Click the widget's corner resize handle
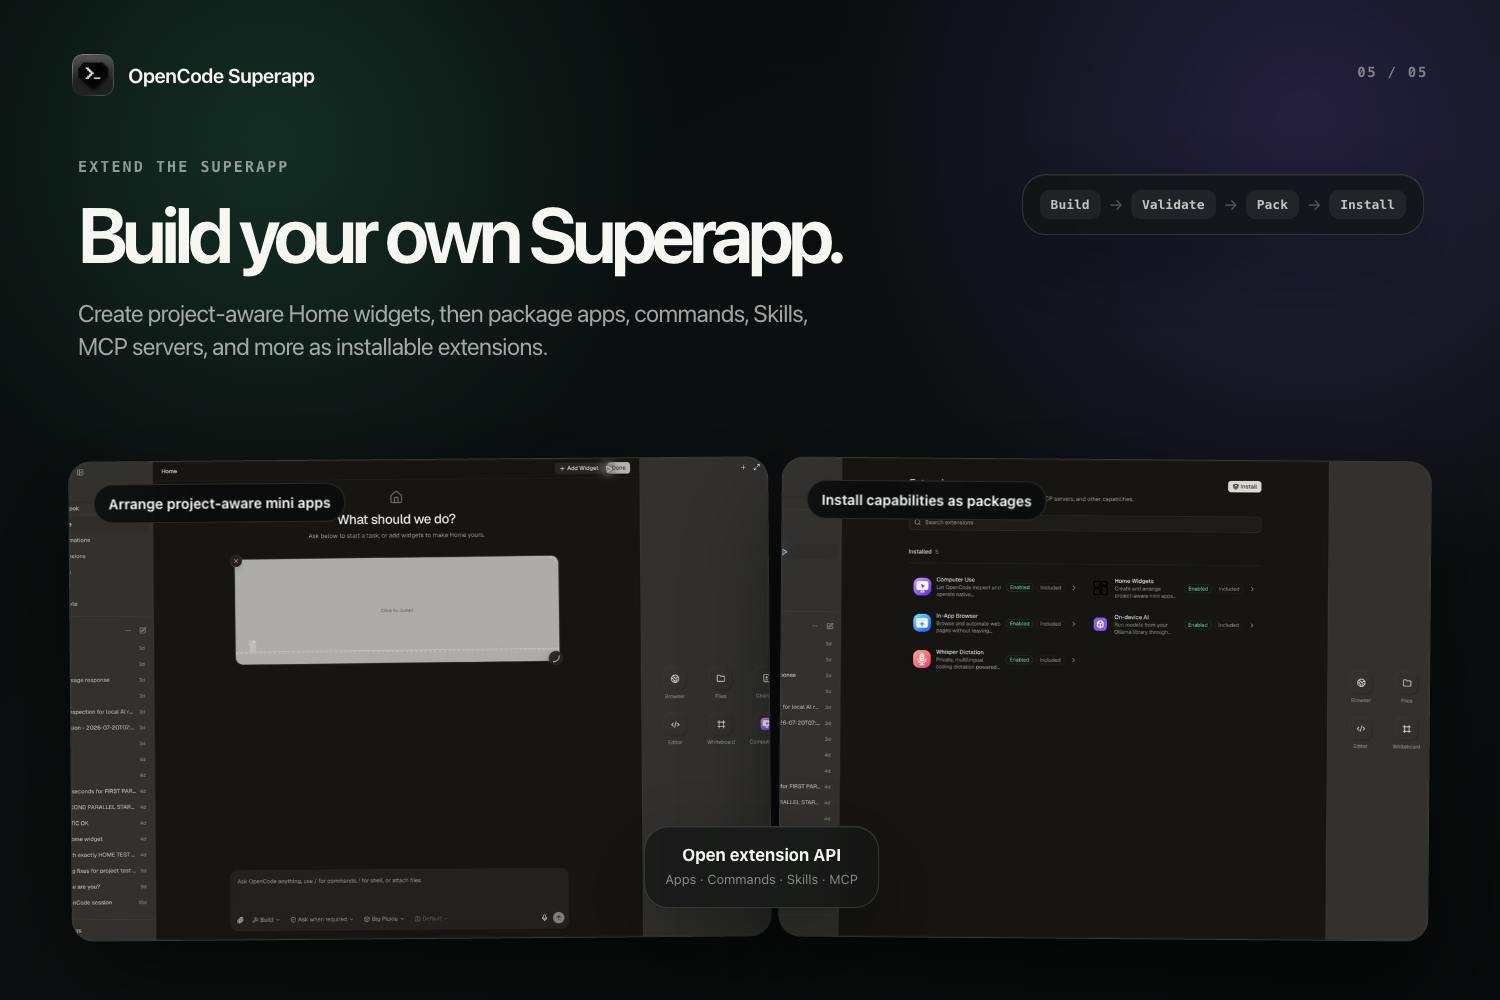This screenshot has width=1500, height=1000. pos(555,657)
